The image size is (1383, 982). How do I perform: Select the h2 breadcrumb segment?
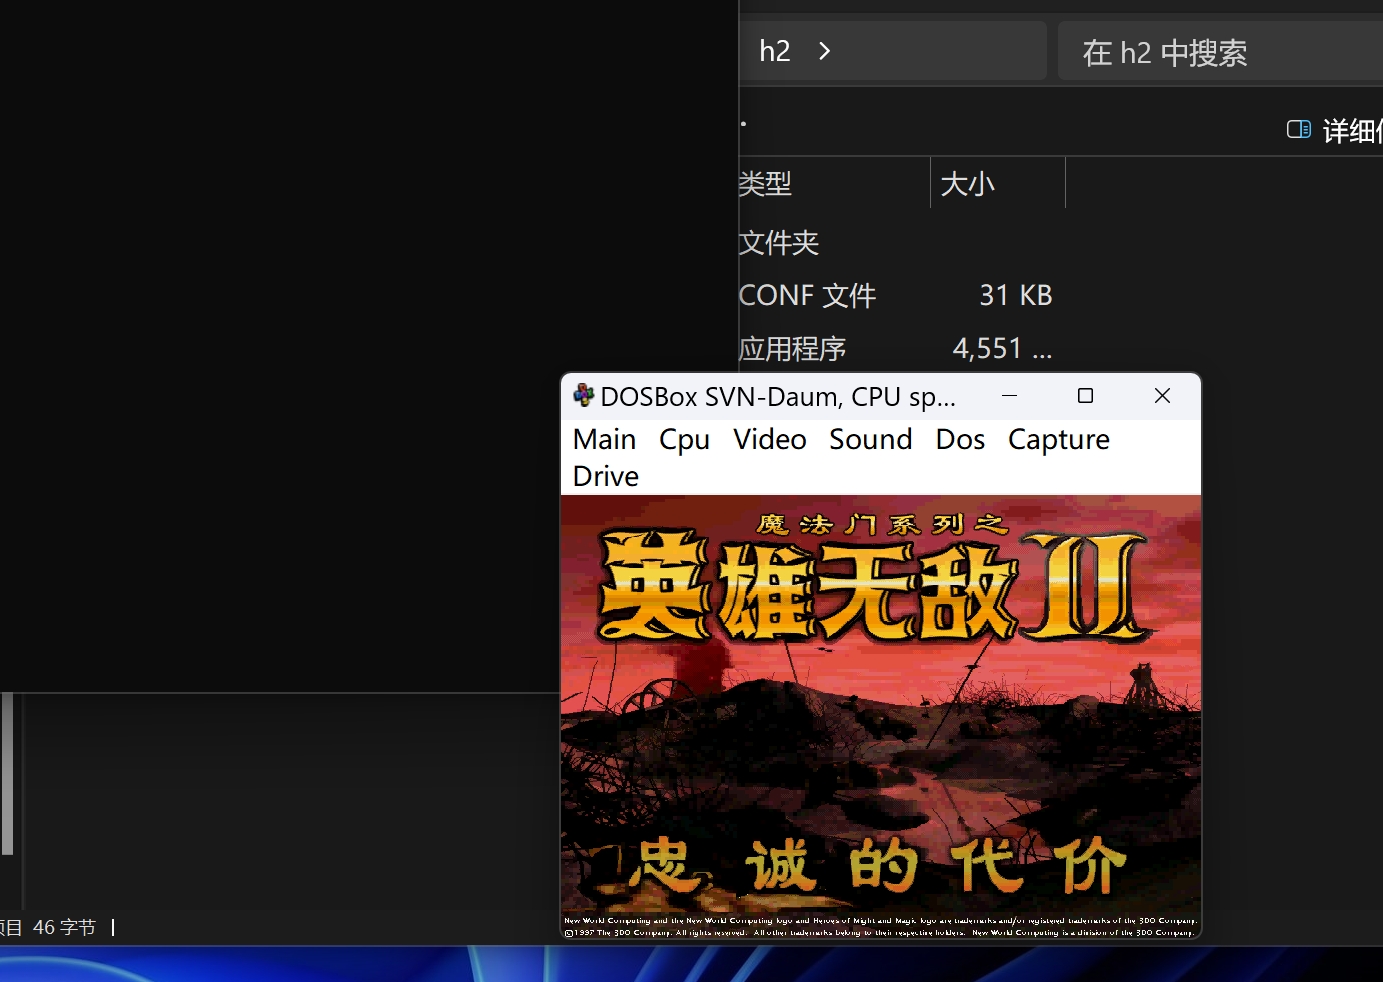pos(775,51)
